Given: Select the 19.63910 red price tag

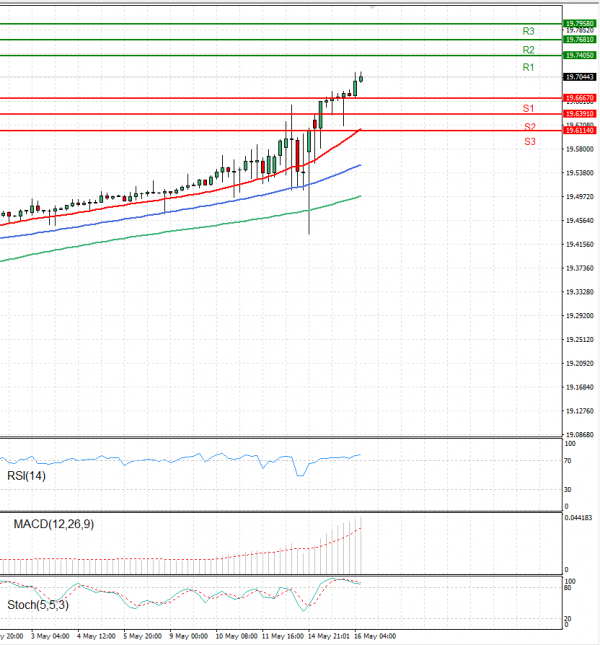Looking at the screenshot, I should [x=579, y=114].
